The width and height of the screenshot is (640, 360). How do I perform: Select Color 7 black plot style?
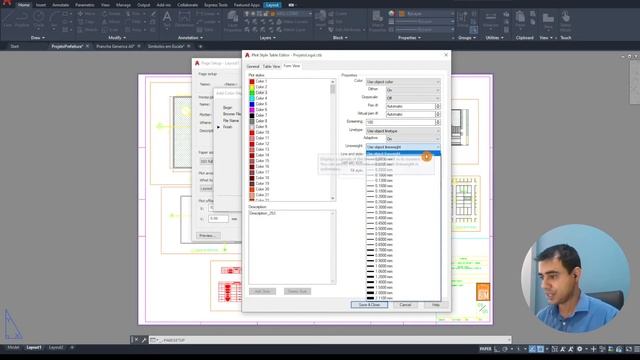(x=259, y=116)
